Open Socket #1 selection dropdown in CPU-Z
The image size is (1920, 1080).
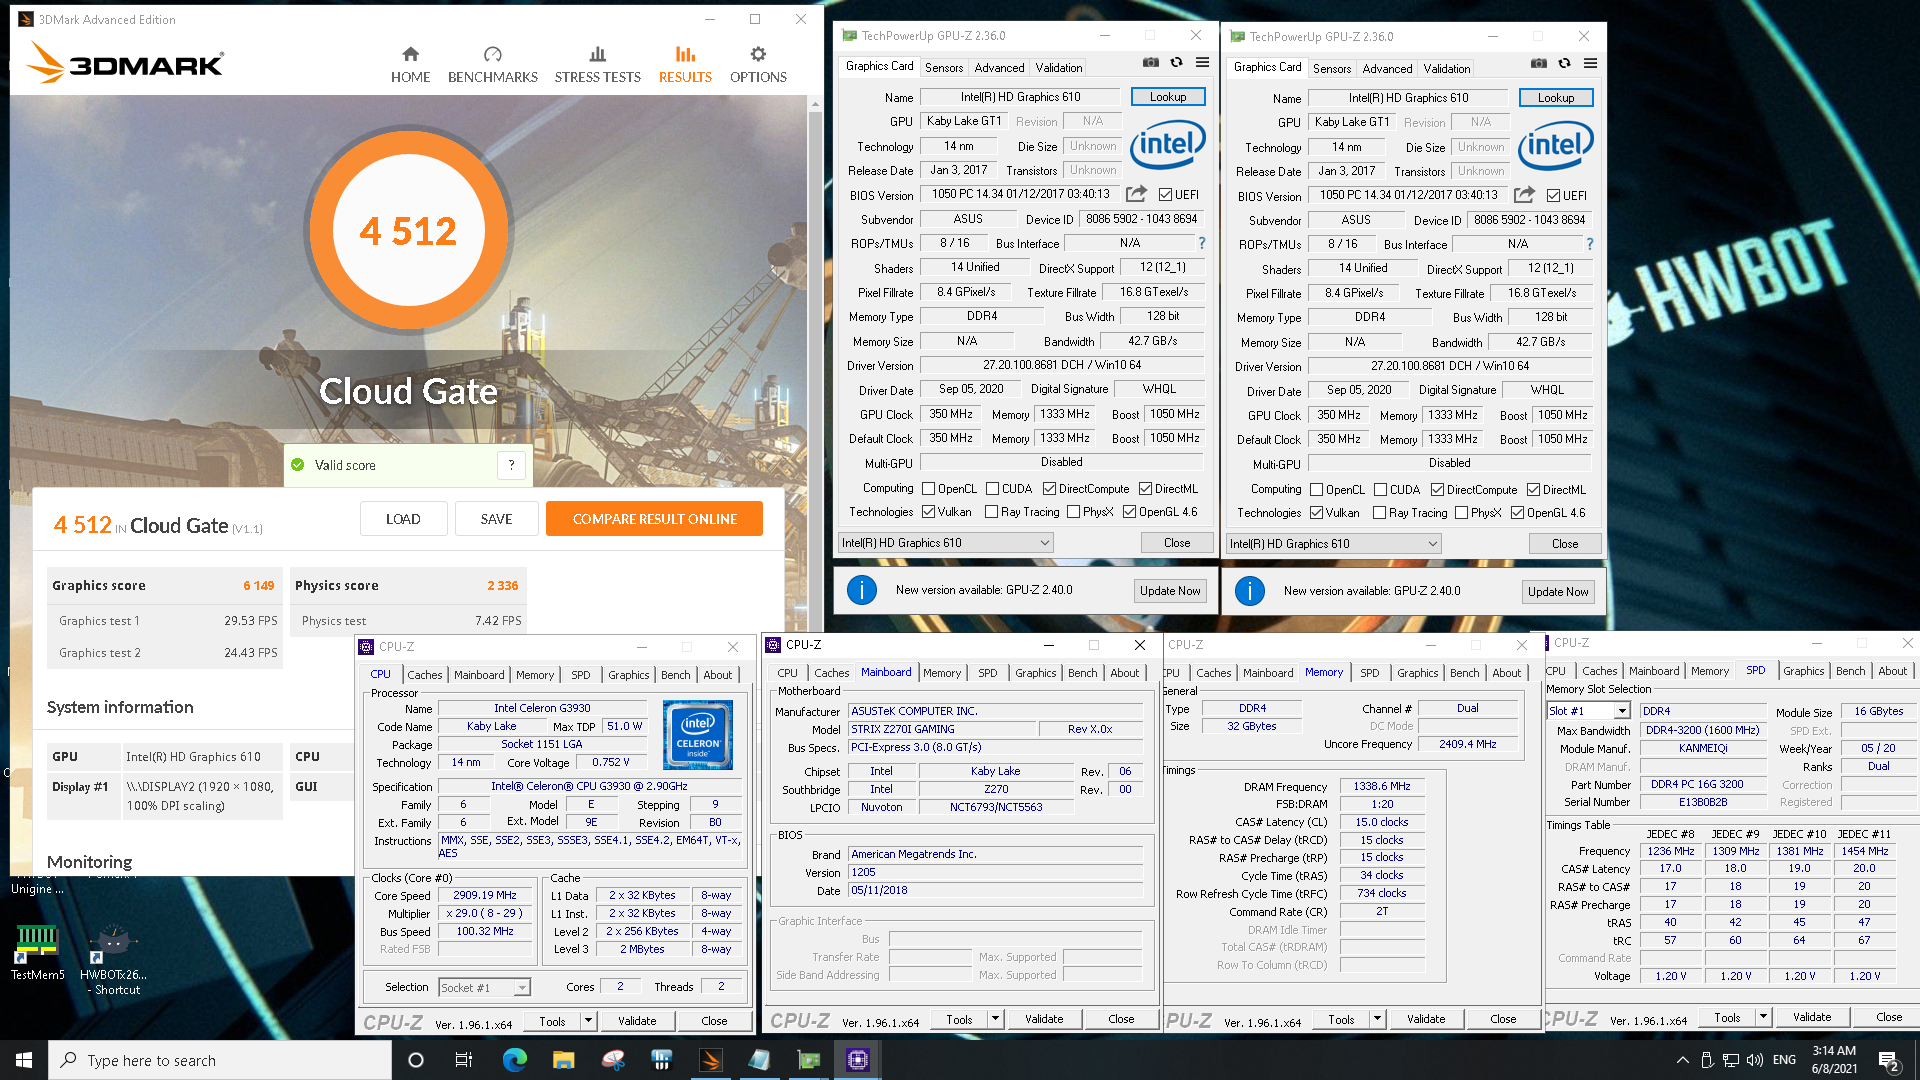(484, 987)
